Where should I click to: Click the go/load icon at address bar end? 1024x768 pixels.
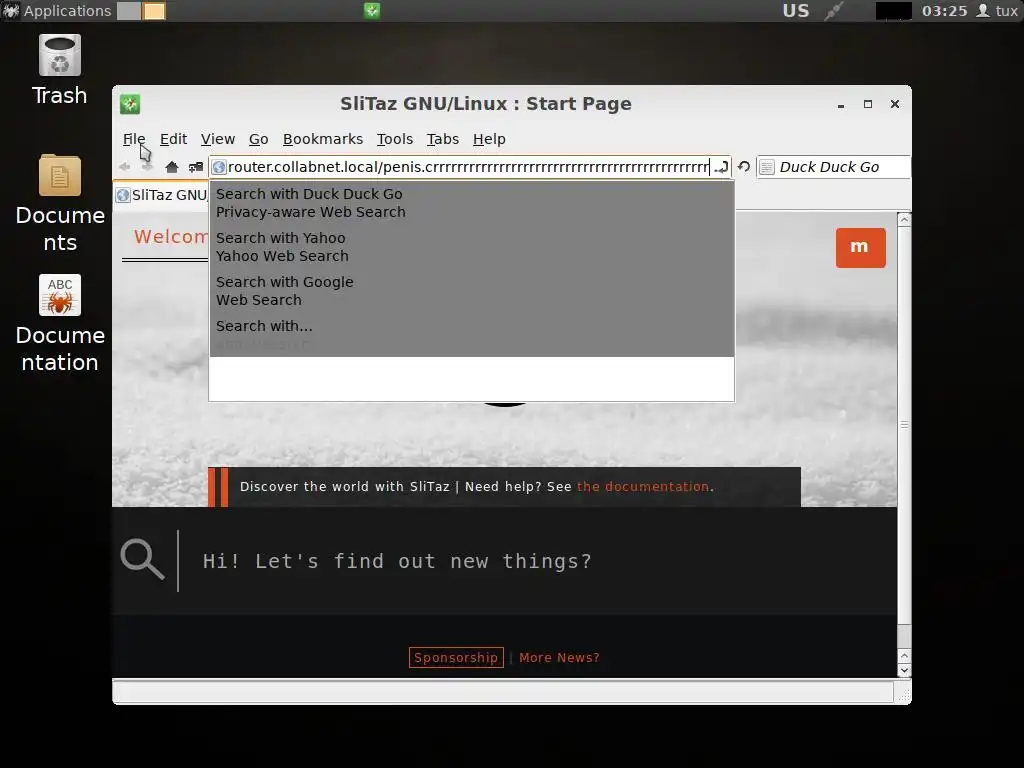click(721, 167)
